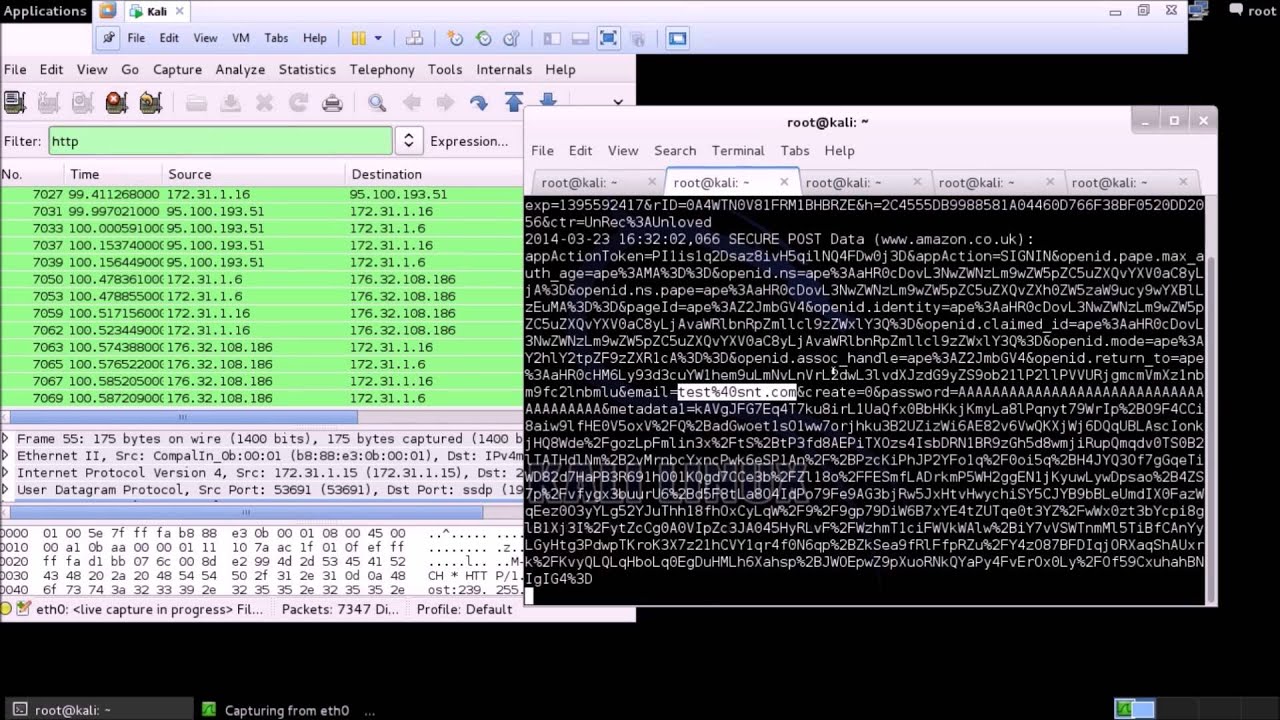Open the filter history dropdown arrows
Viewport: 1280px width, 720px height.
[x=408, y=141]
